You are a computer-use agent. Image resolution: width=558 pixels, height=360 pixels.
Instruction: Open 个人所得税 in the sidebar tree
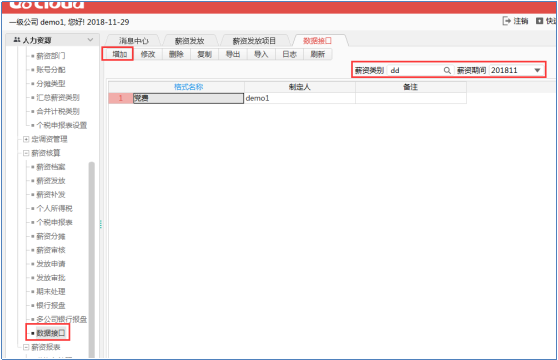[54, 208]
